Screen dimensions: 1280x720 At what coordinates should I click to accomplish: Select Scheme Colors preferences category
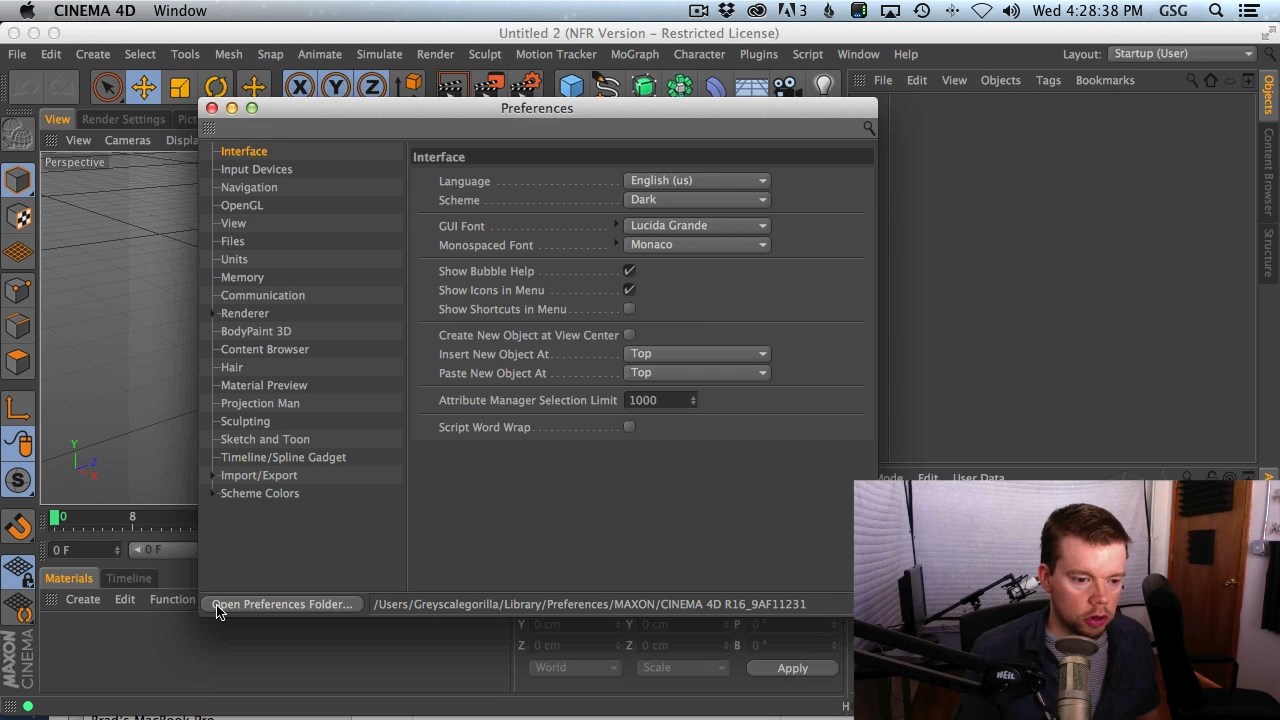coord(259,493)
